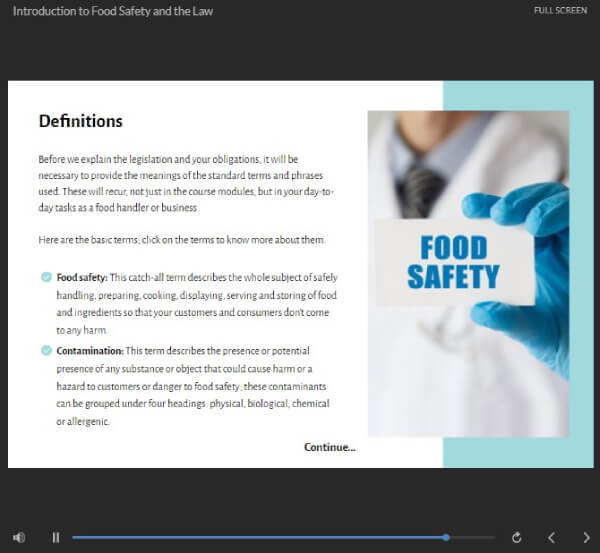The width and height of the screenshot is (600, 553).
Task: Click the 'Here are the basic terms' sentence
Action: pyautogui.click(x=182, y=240)
